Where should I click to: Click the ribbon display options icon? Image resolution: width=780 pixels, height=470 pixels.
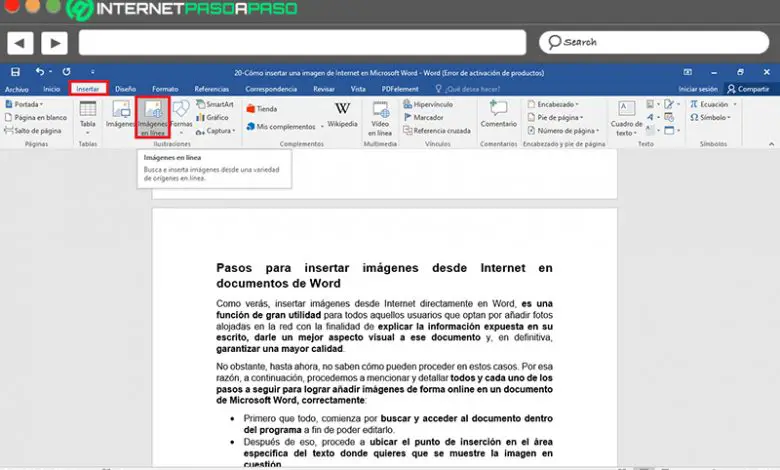(687, 72)
